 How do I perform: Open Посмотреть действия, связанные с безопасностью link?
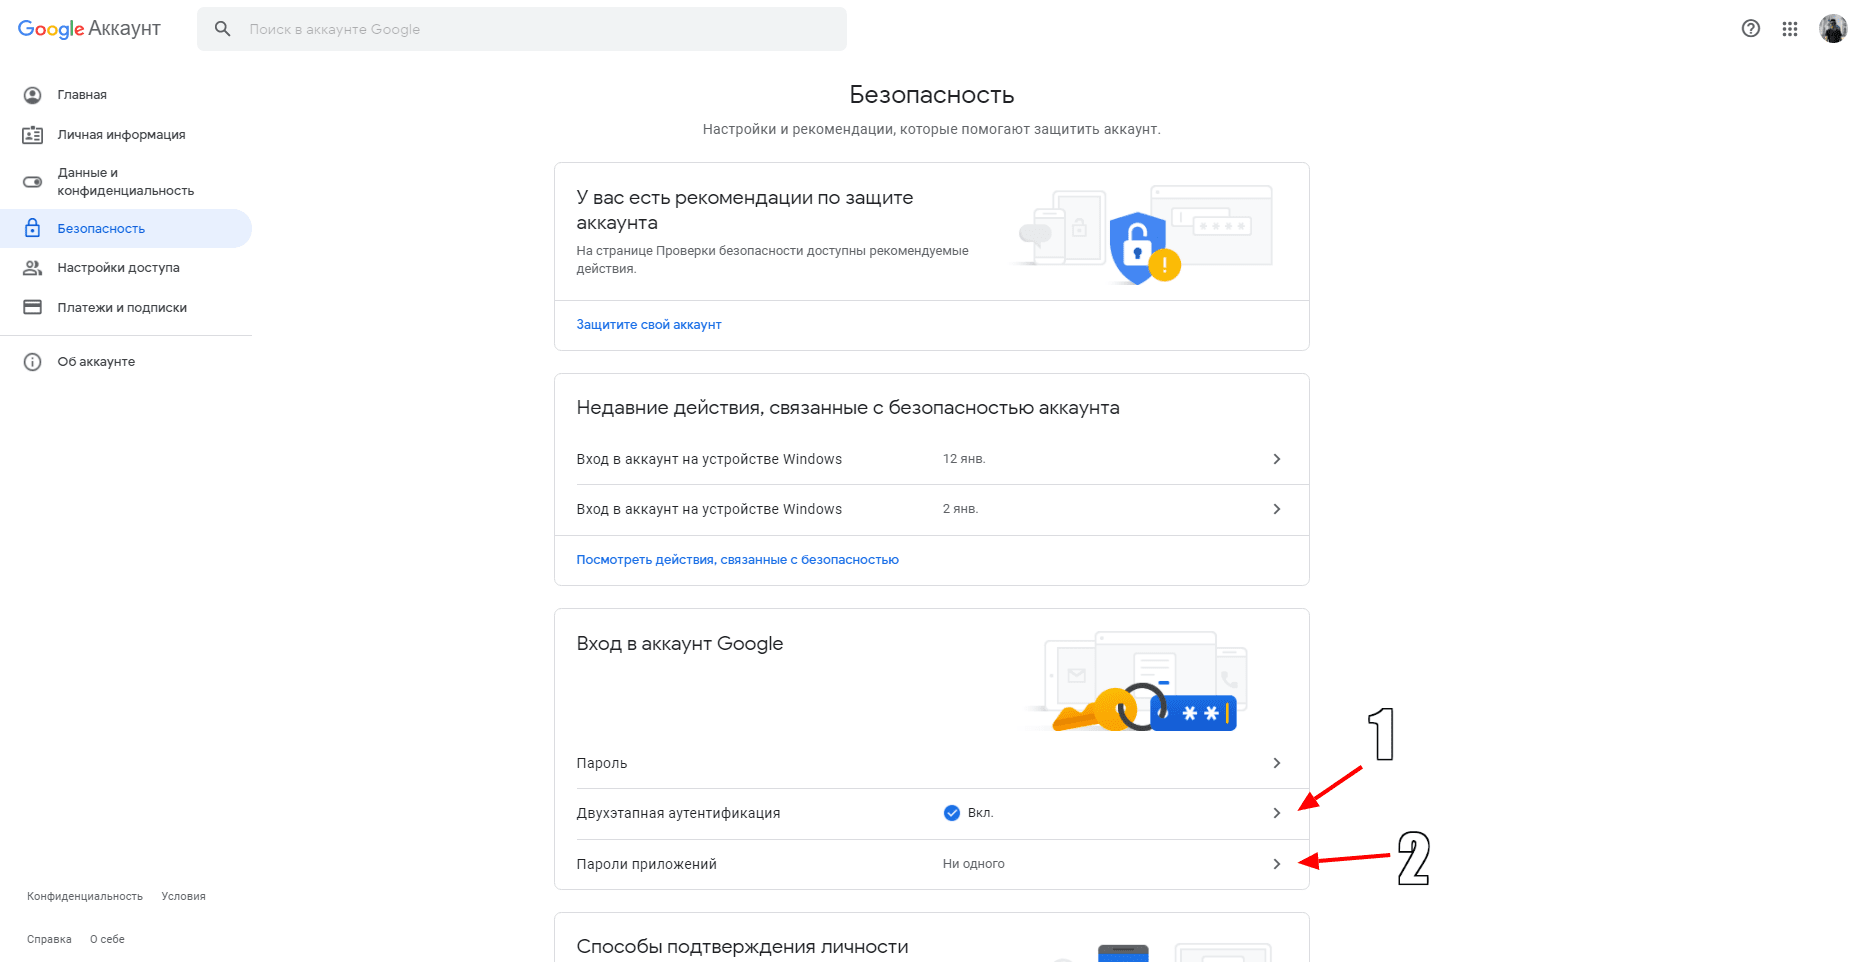737,560
